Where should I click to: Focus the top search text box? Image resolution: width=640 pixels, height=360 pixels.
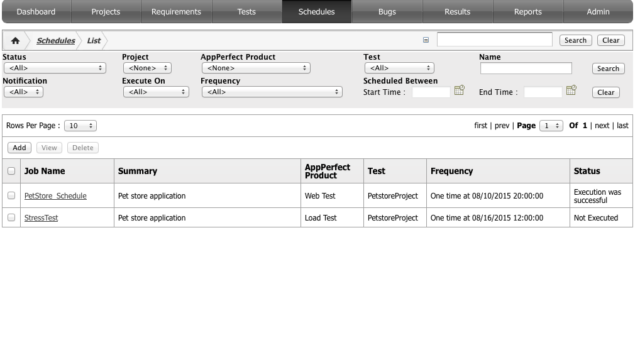coord(495,40)
